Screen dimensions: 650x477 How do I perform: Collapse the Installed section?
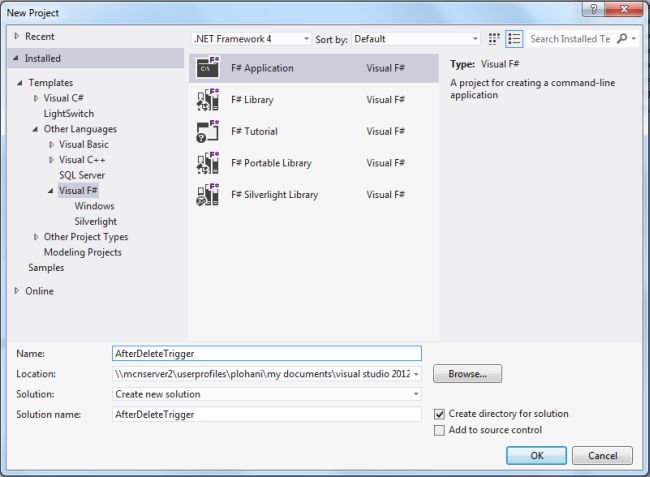pyautogui.click(x=16, y=58)
